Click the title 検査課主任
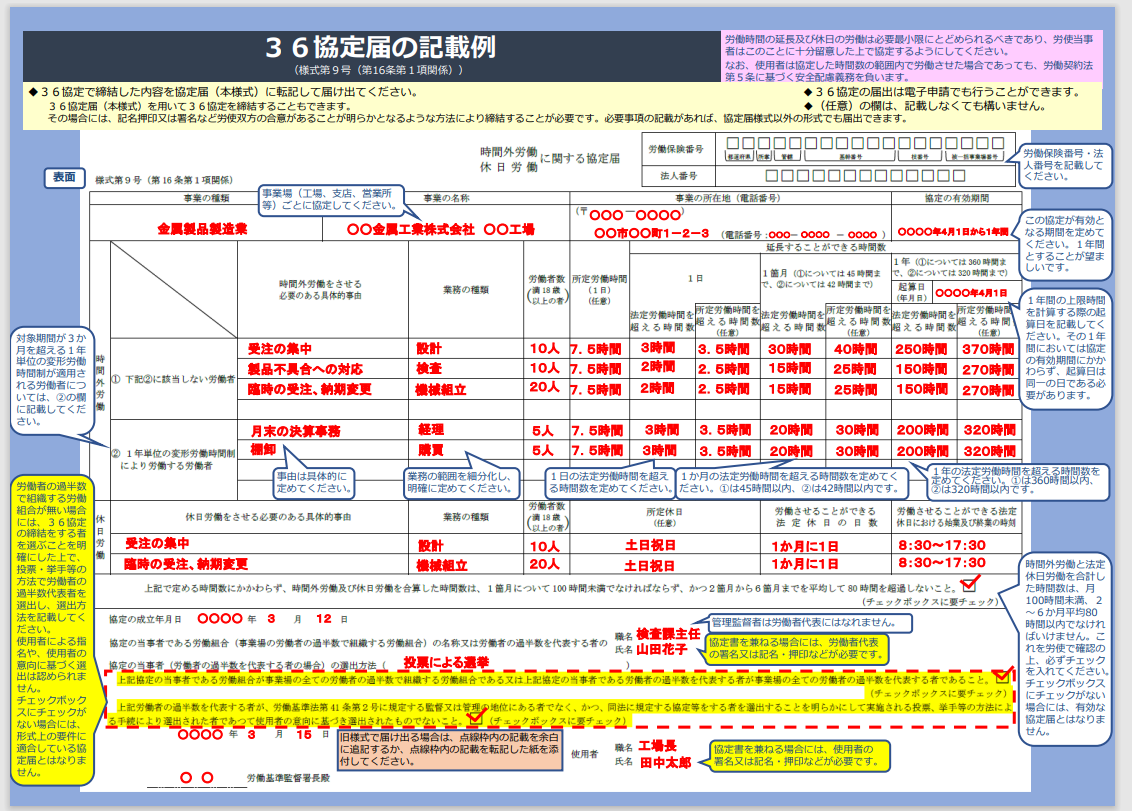Viewport: 1132px width, 811px height. click(x=668, y=633)
